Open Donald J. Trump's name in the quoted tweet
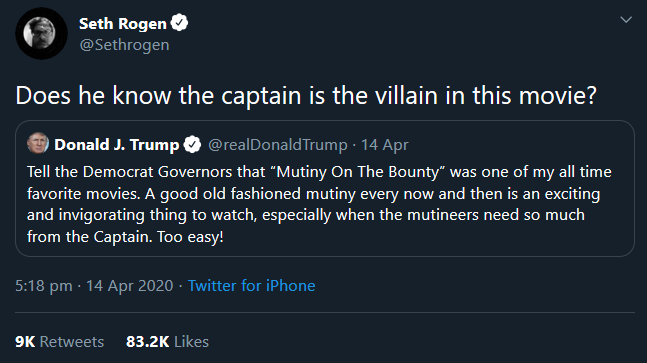 (117, 145)
